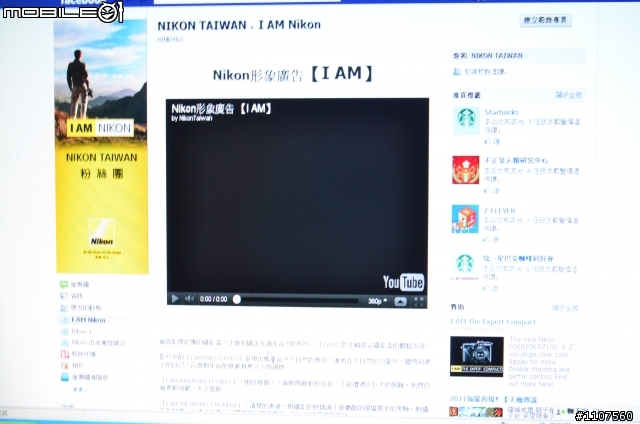
Task: Open the sidebar tab with the blue folder icon
Action: [64, 377]
